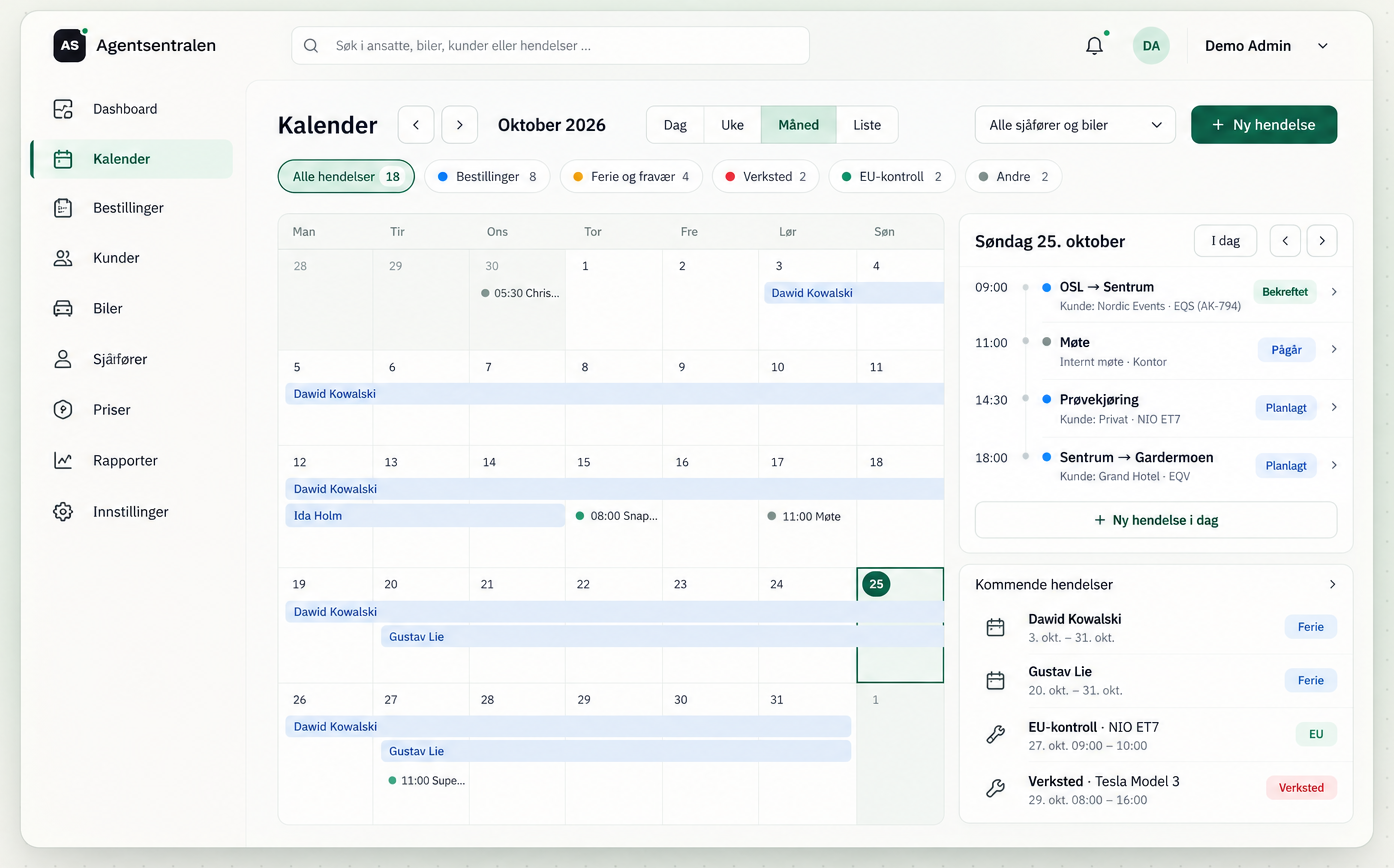Click the DA user avatar
The width and height of the screenshot is (1394, 868).
coord(1151,46)
